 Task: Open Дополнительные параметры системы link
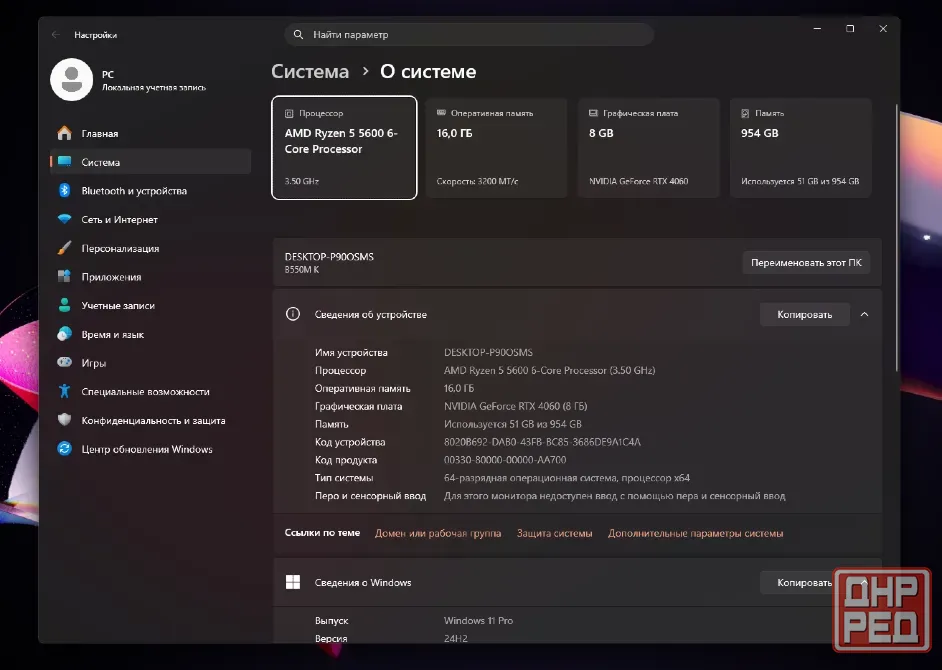coord(696,533)
